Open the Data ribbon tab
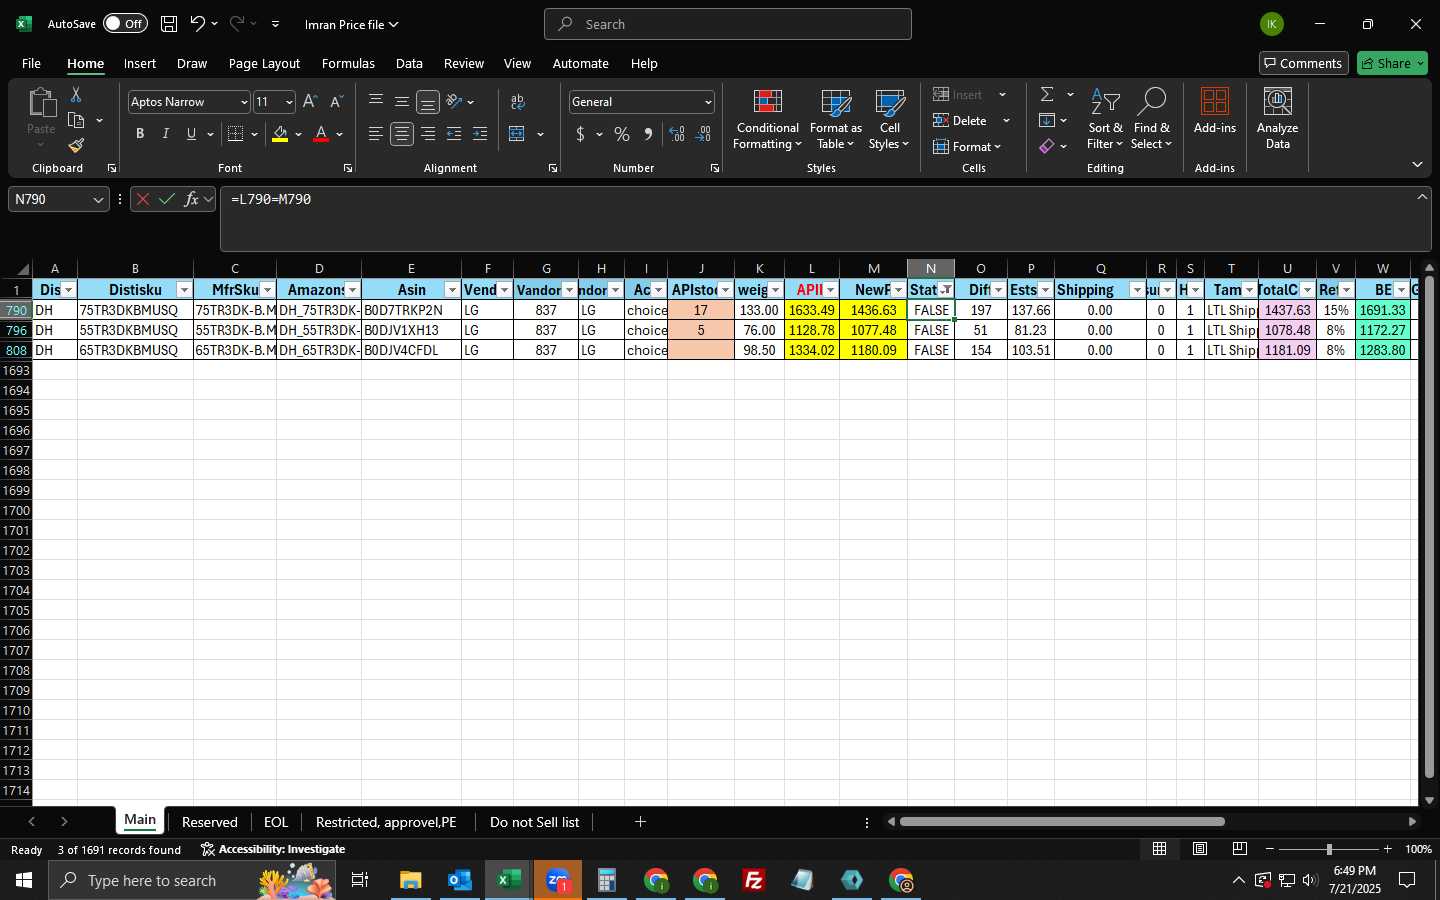The width and height of the screenshot is (1440, 900). click(x=409, y=63)
